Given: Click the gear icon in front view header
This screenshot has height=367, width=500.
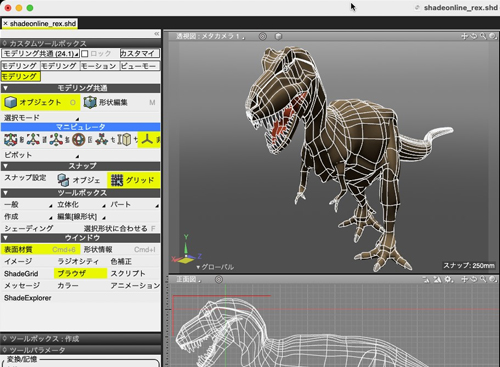Looking at the screenshot, I should point(449,279).
